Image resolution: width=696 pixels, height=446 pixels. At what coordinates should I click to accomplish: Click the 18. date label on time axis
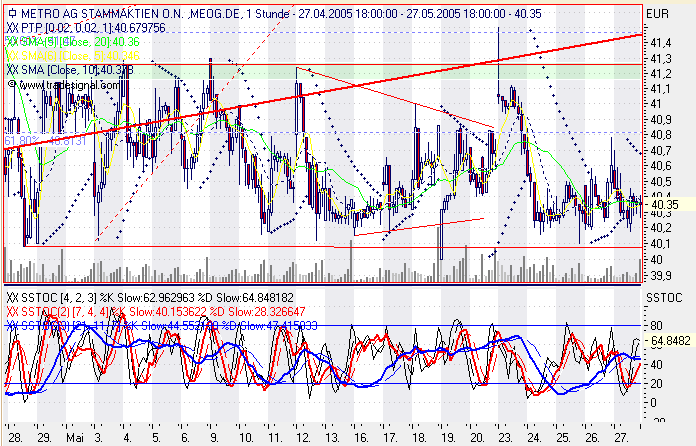pos(419,438)
